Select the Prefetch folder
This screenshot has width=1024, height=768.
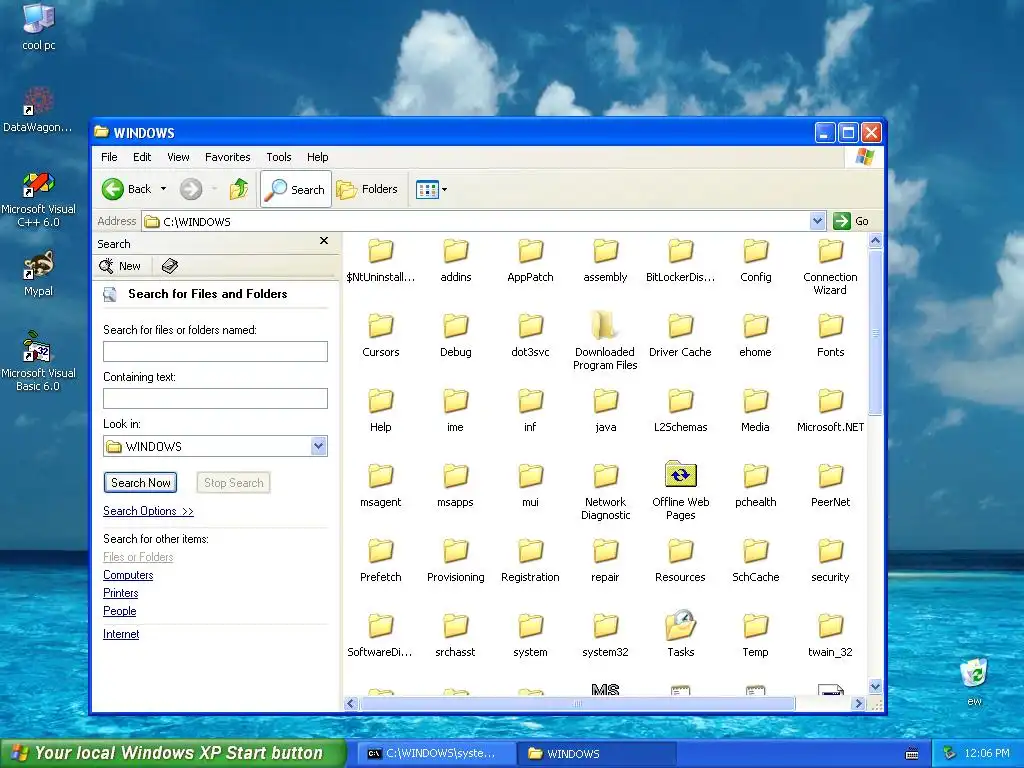[381, 561]
